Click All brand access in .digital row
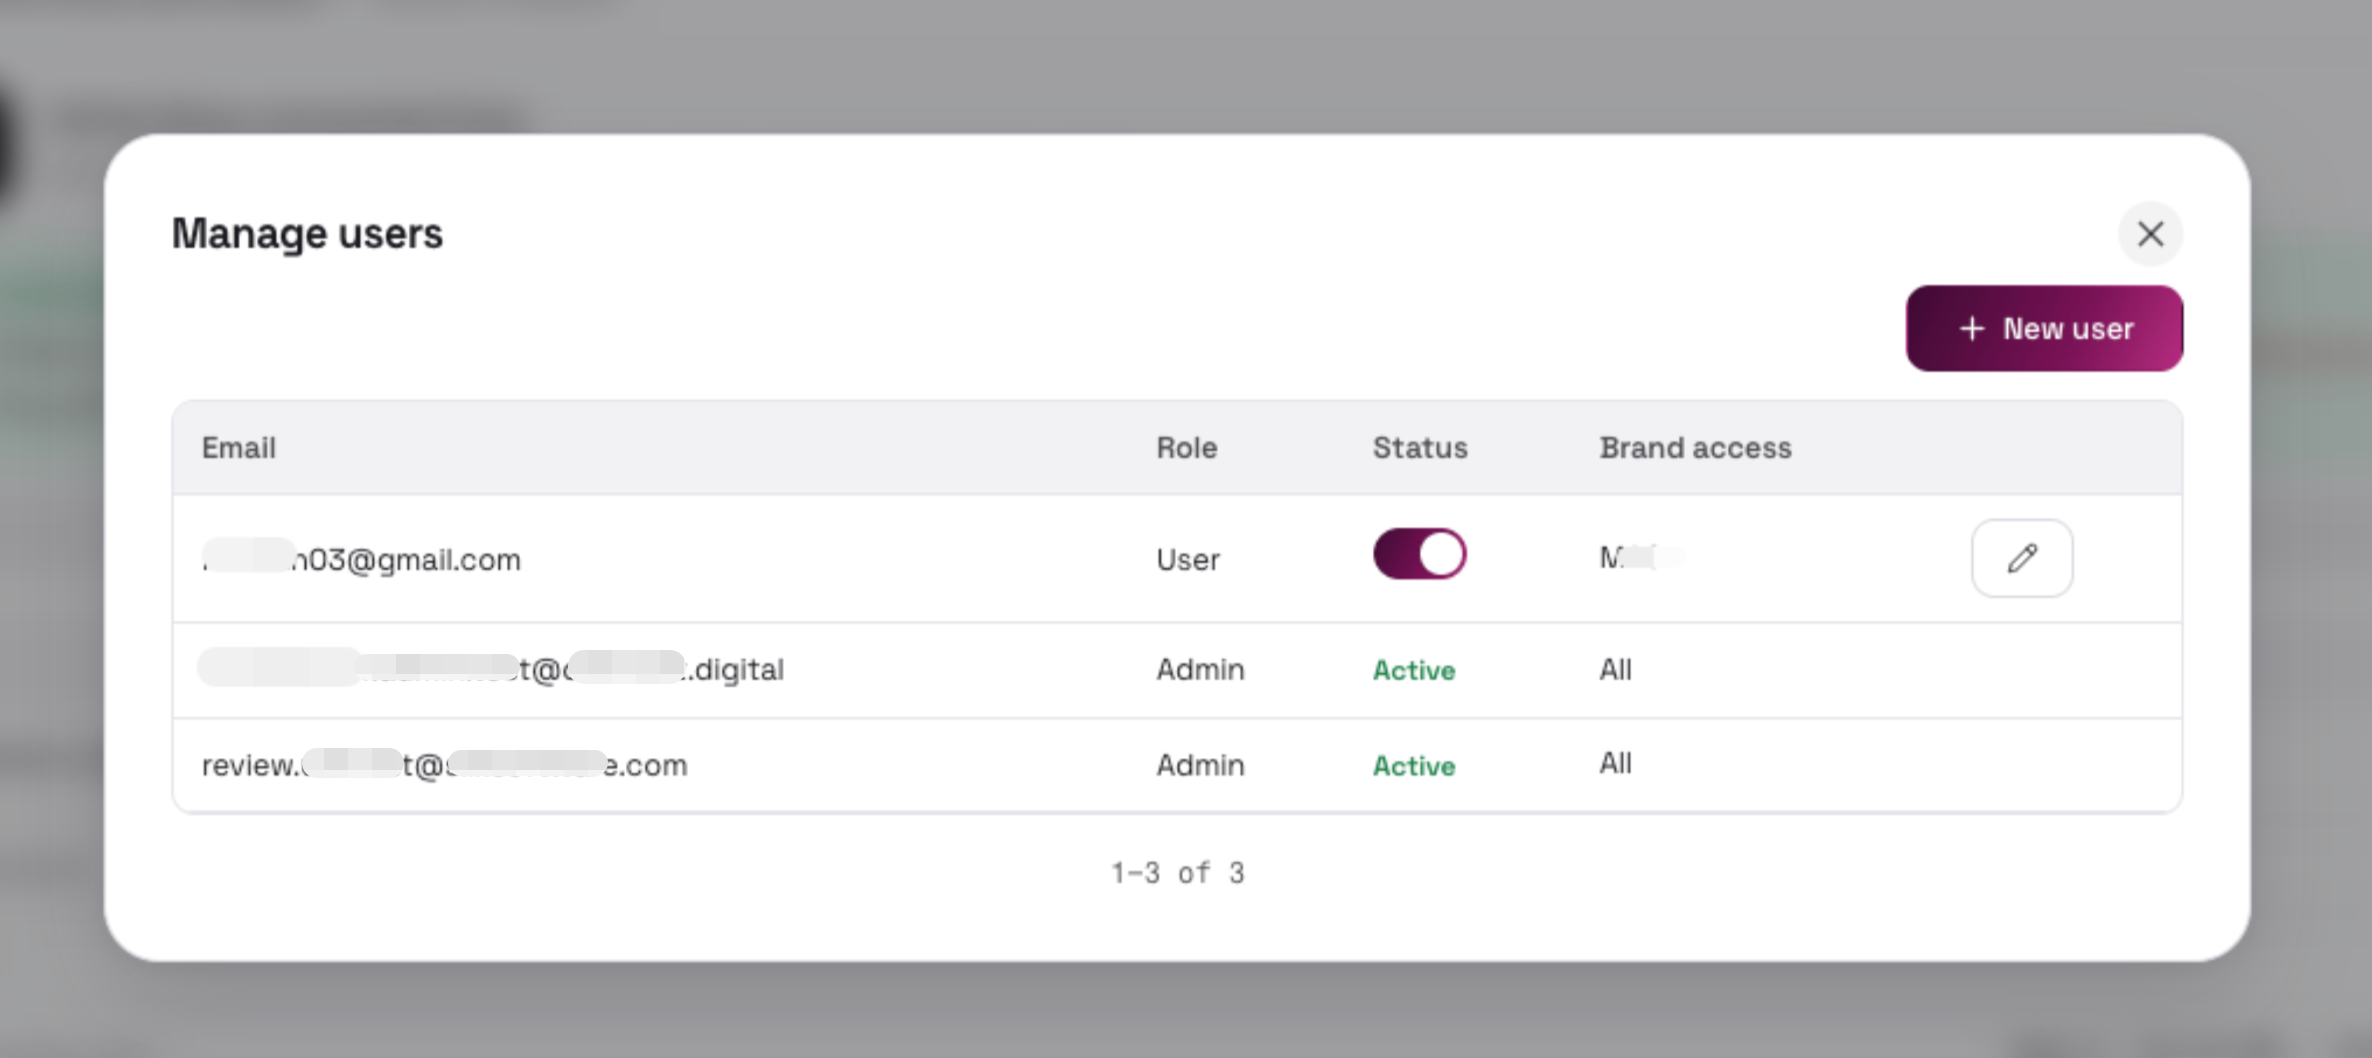 click(1615, 669)
